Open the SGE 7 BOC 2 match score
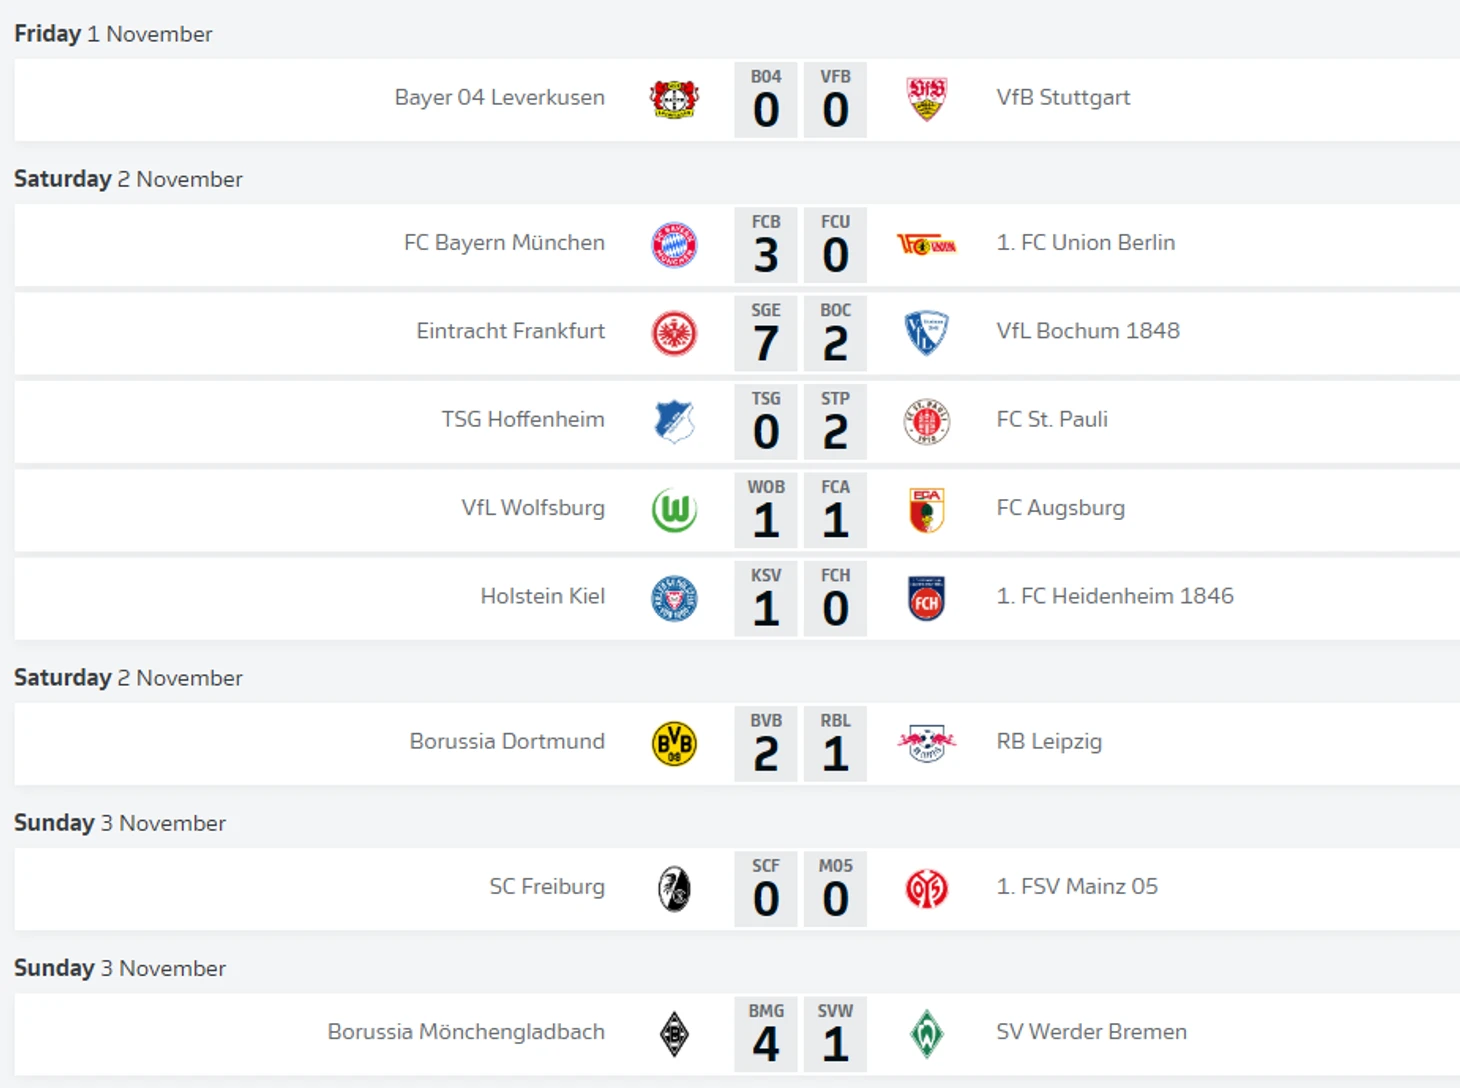 800,333
